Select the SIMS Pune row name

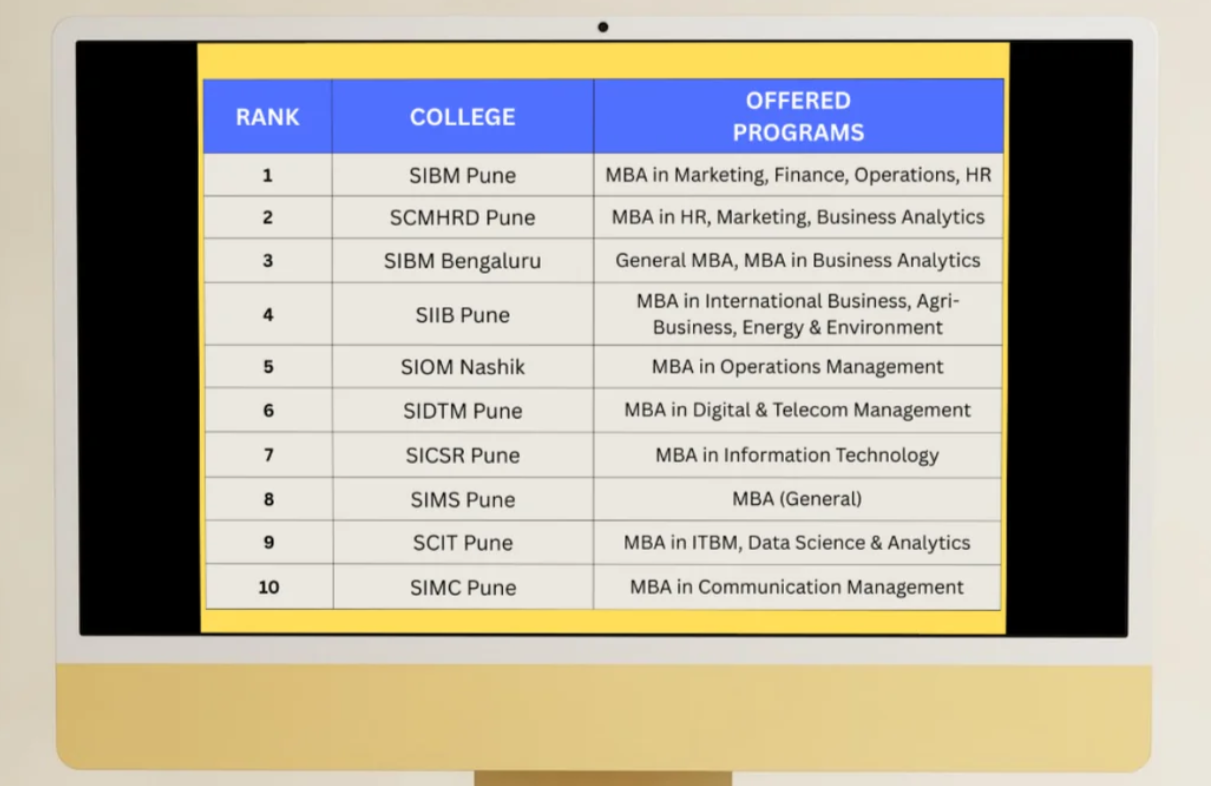462,499
